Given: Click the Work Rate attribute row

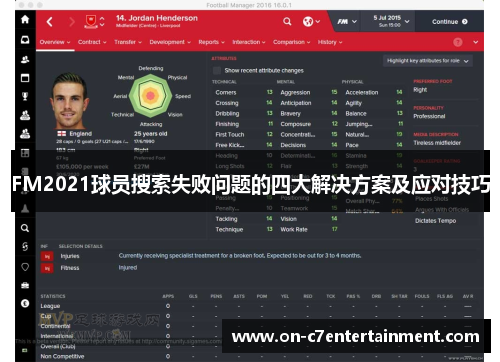Looking at the screenshot, I should coord(309,229).
